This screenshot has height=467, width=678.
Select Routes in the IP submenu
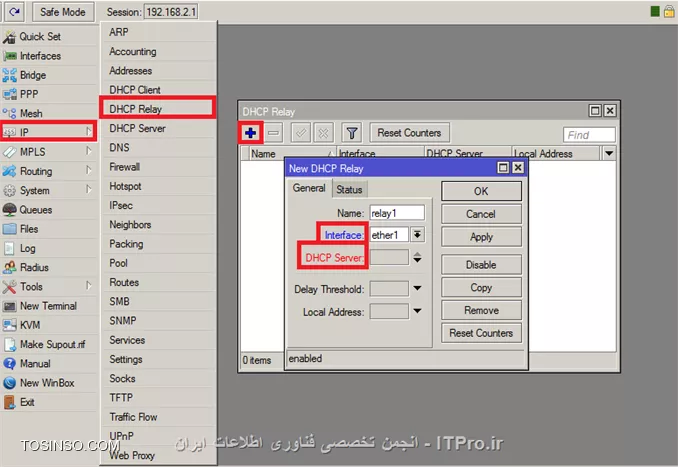(x=159, y=282)
